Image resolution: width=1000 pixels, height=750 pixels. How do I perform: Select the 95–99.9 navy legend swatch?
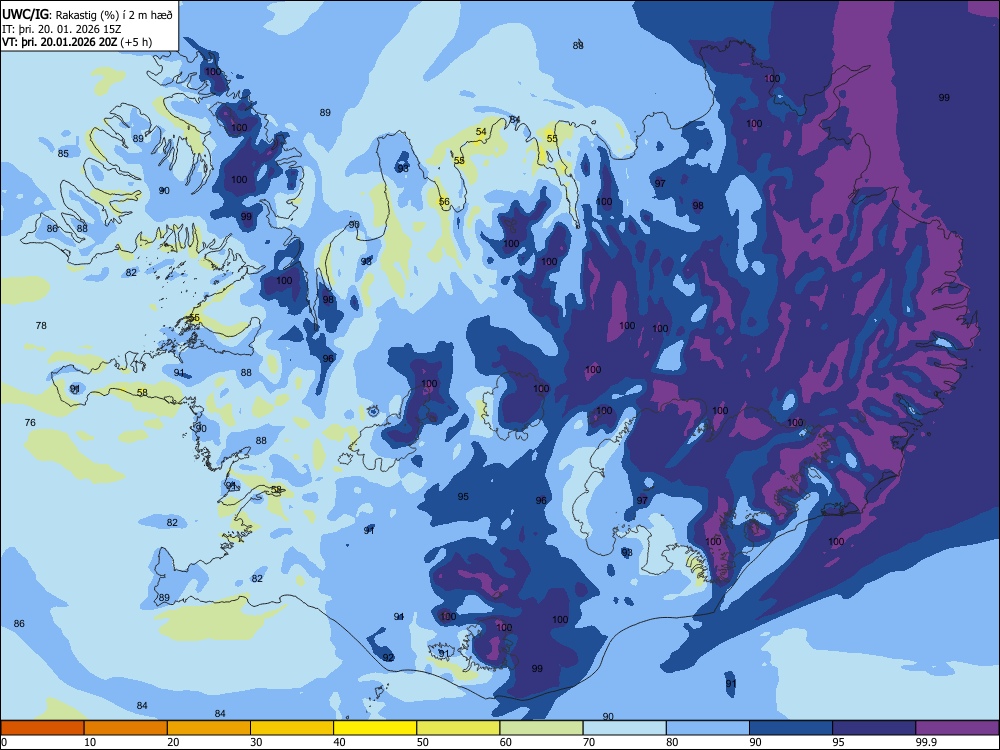[874, 728]
